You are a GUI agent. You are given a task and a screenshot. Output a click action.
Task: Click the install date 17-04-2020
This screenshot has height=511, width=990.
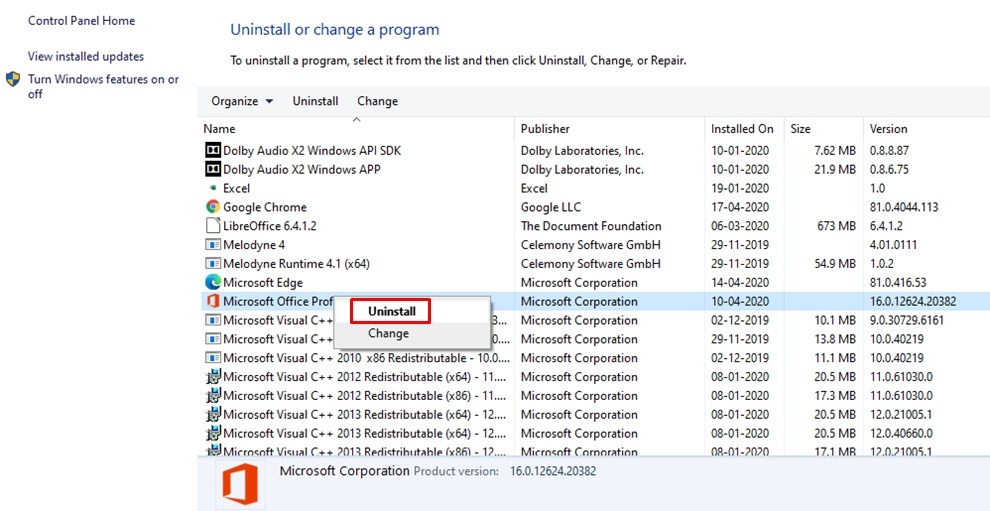pos(740,207)
